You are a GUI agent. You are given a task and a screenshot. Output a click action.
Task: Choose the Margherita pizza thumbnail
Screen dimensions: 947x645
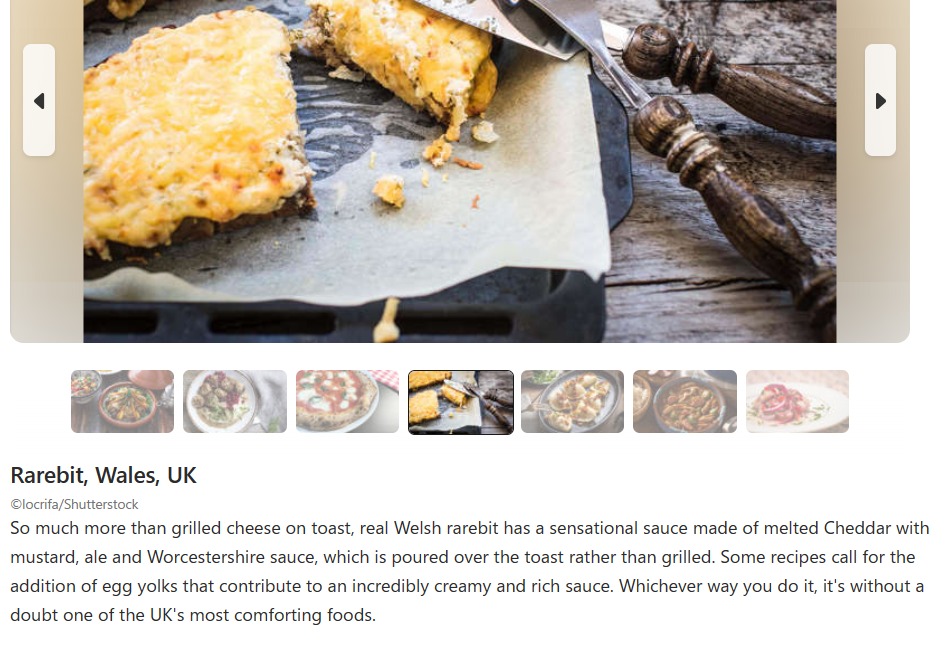[347, 402]
